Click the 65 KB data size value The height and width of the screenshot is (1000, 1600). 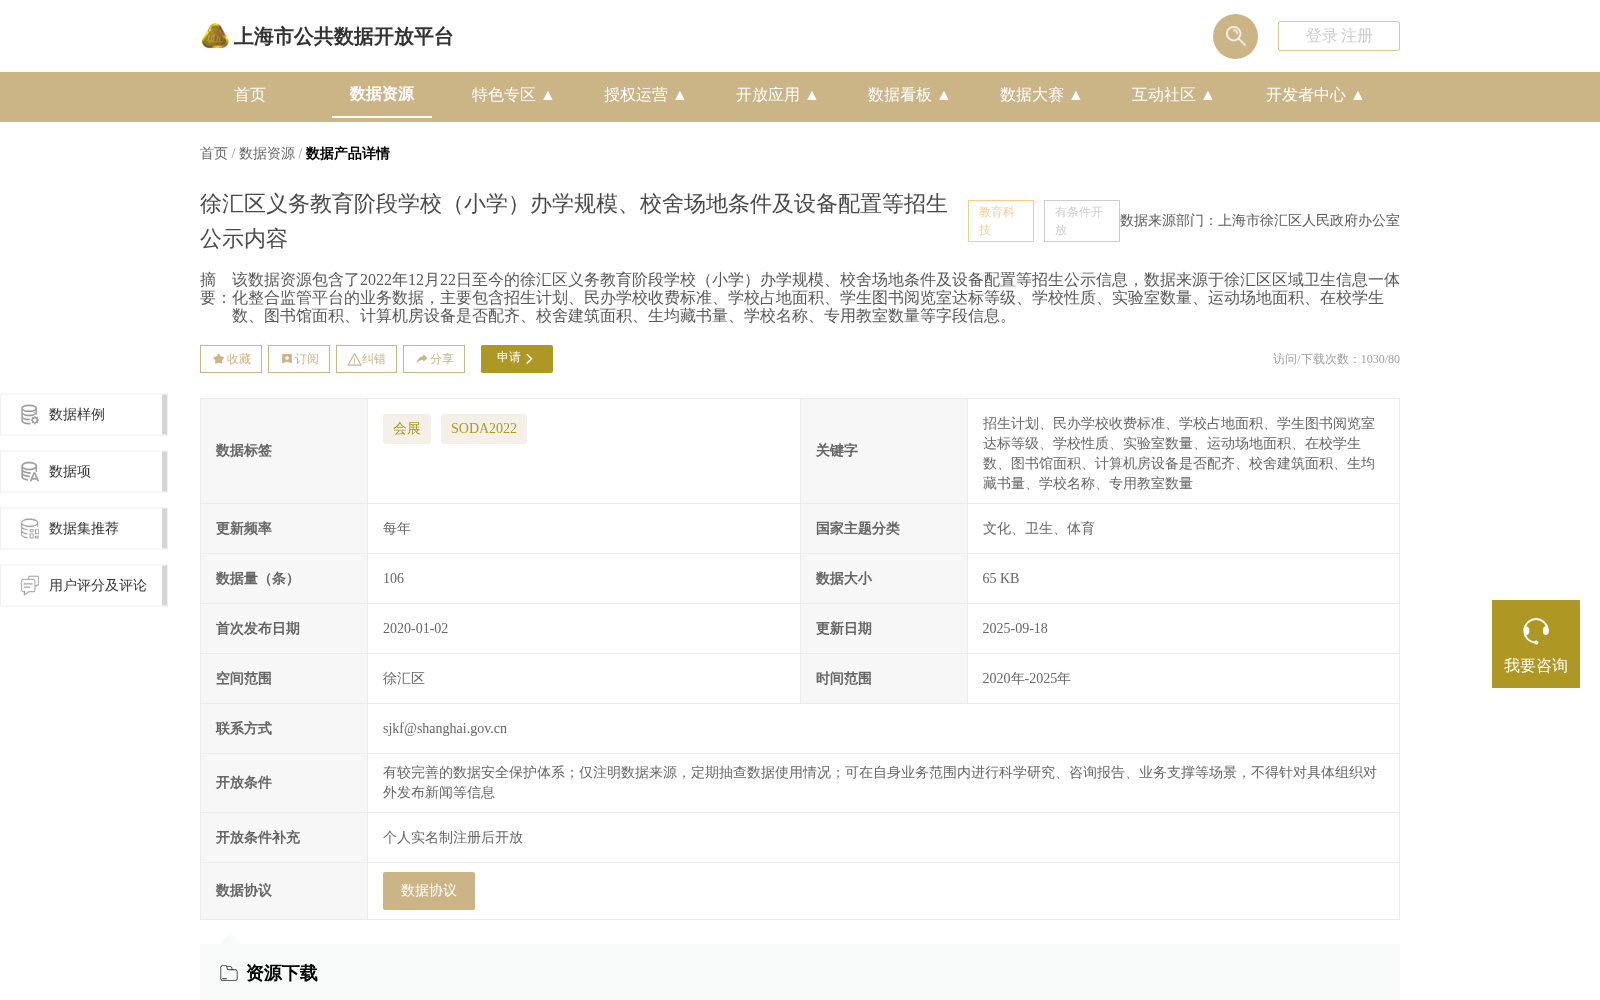[1001, 578]
